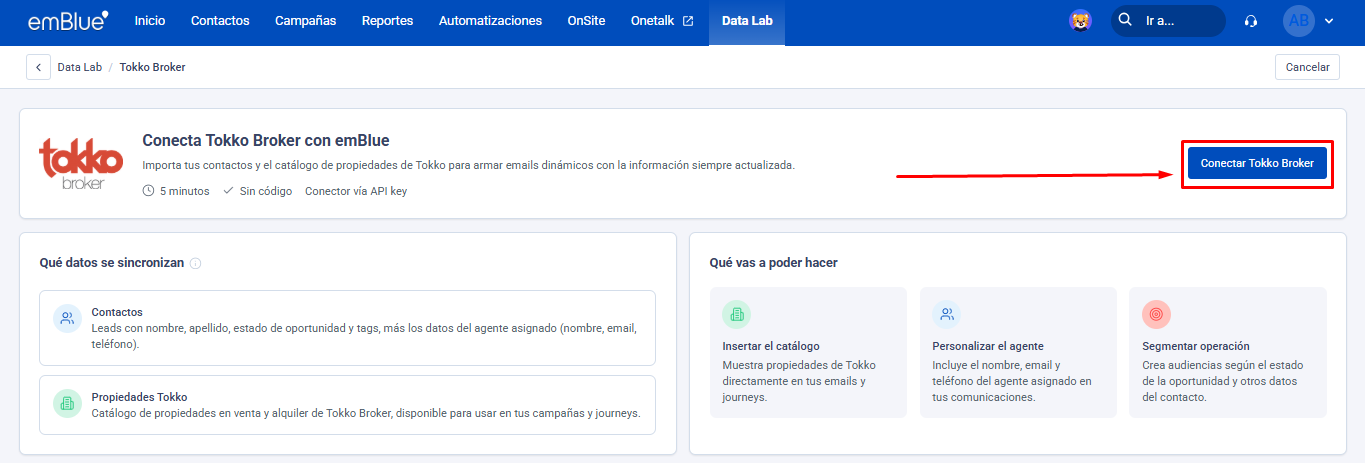Click the Cancelar button
This screenshot has height=463, width=1365.
click(x=1307, y=67)
